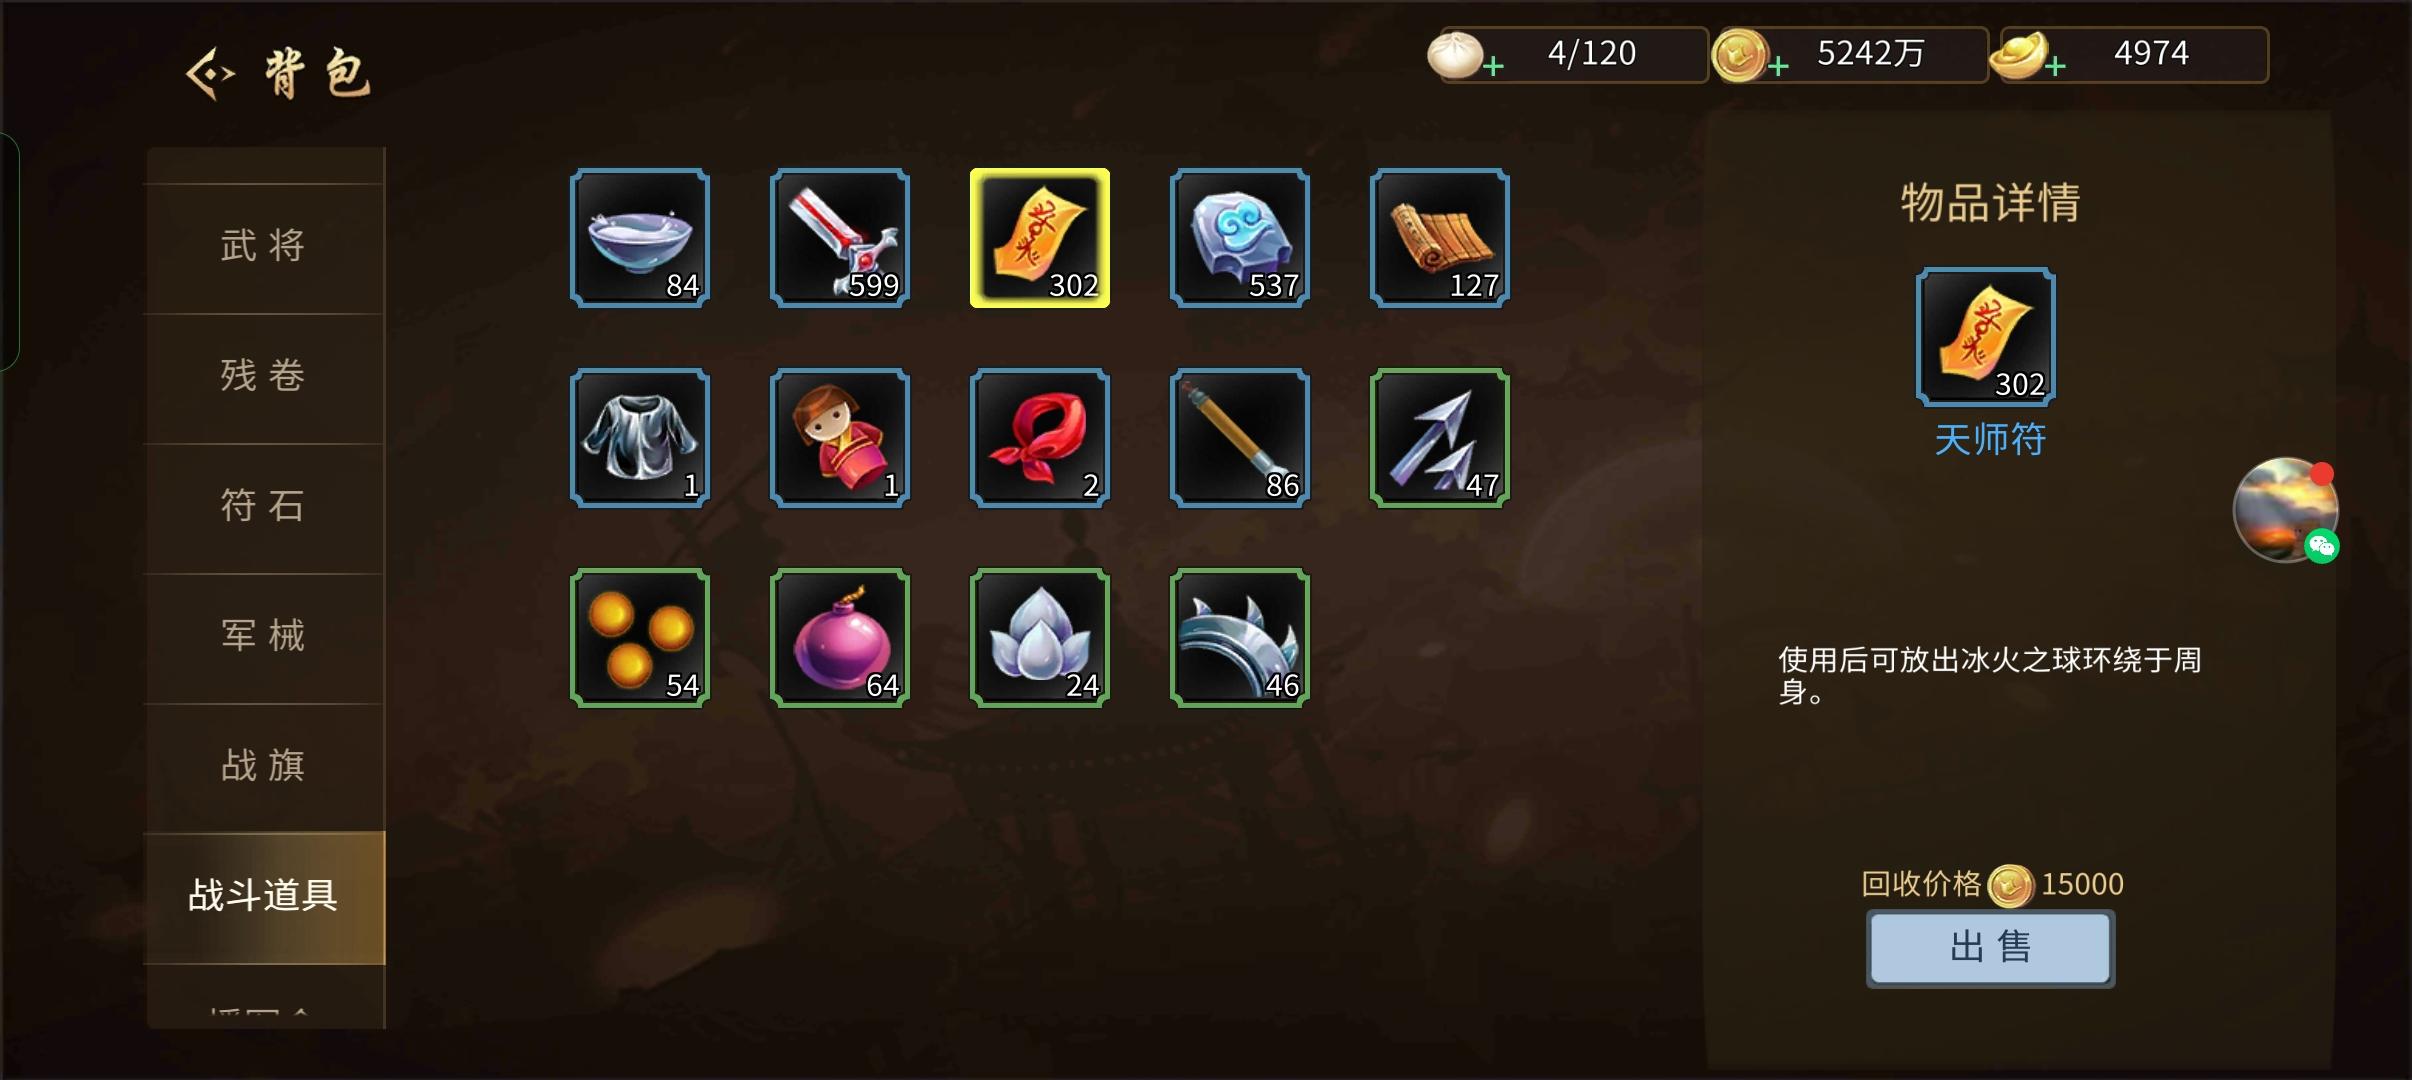Select the purple bomb item with 64

pos(840,638)
